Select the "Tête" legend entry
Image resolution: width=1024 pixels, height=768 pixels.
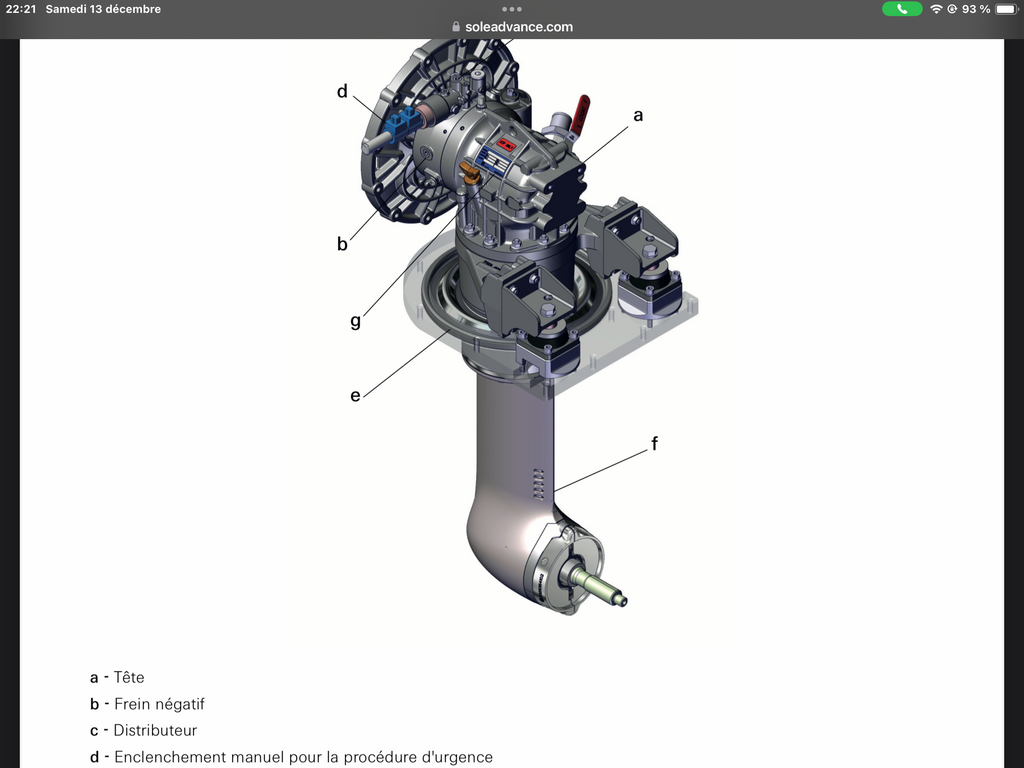coord(129,677)
